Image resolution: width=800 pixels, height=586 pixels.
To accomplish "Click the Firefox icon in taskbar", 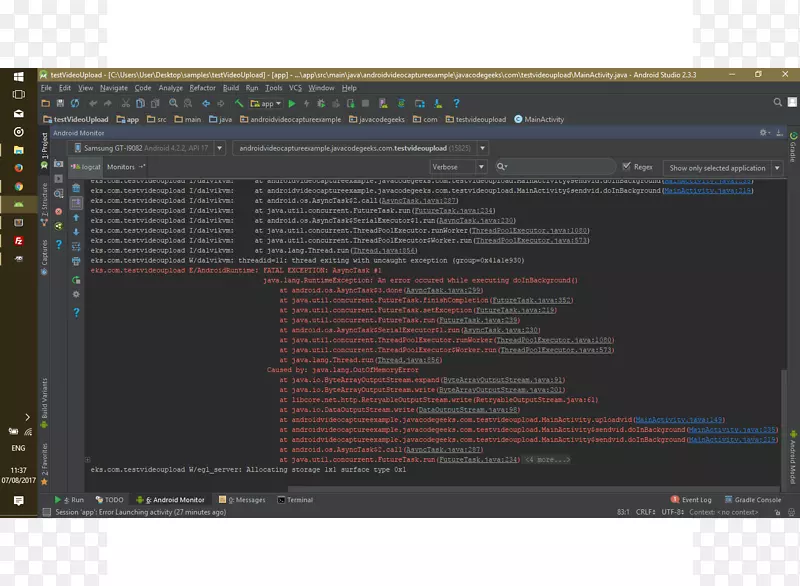I will click(19, 167).
